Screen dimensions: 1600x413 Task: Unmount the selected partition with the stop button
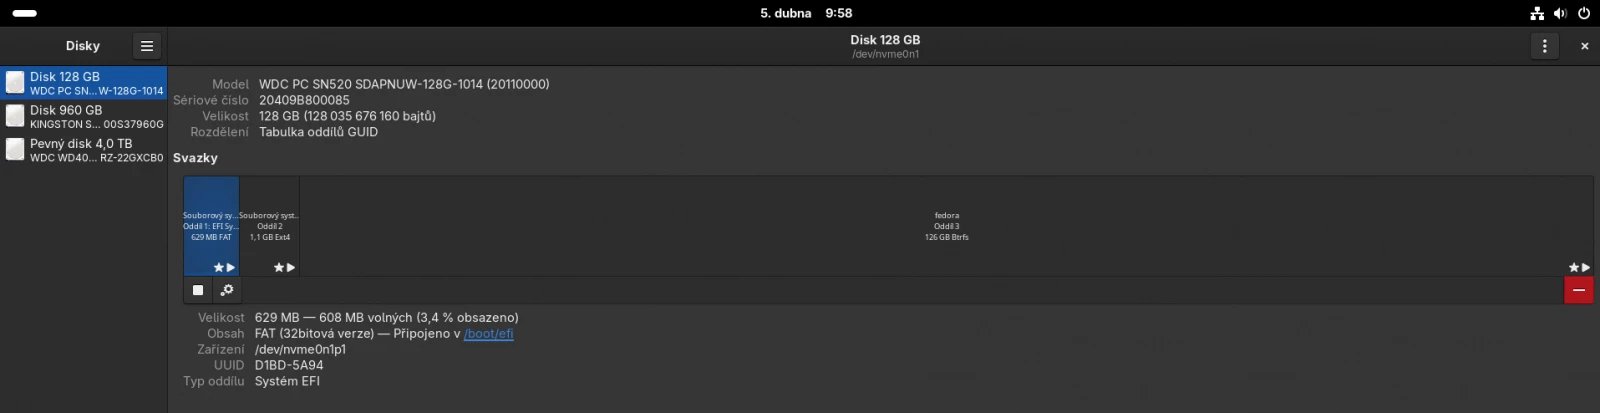click(198, 290)
